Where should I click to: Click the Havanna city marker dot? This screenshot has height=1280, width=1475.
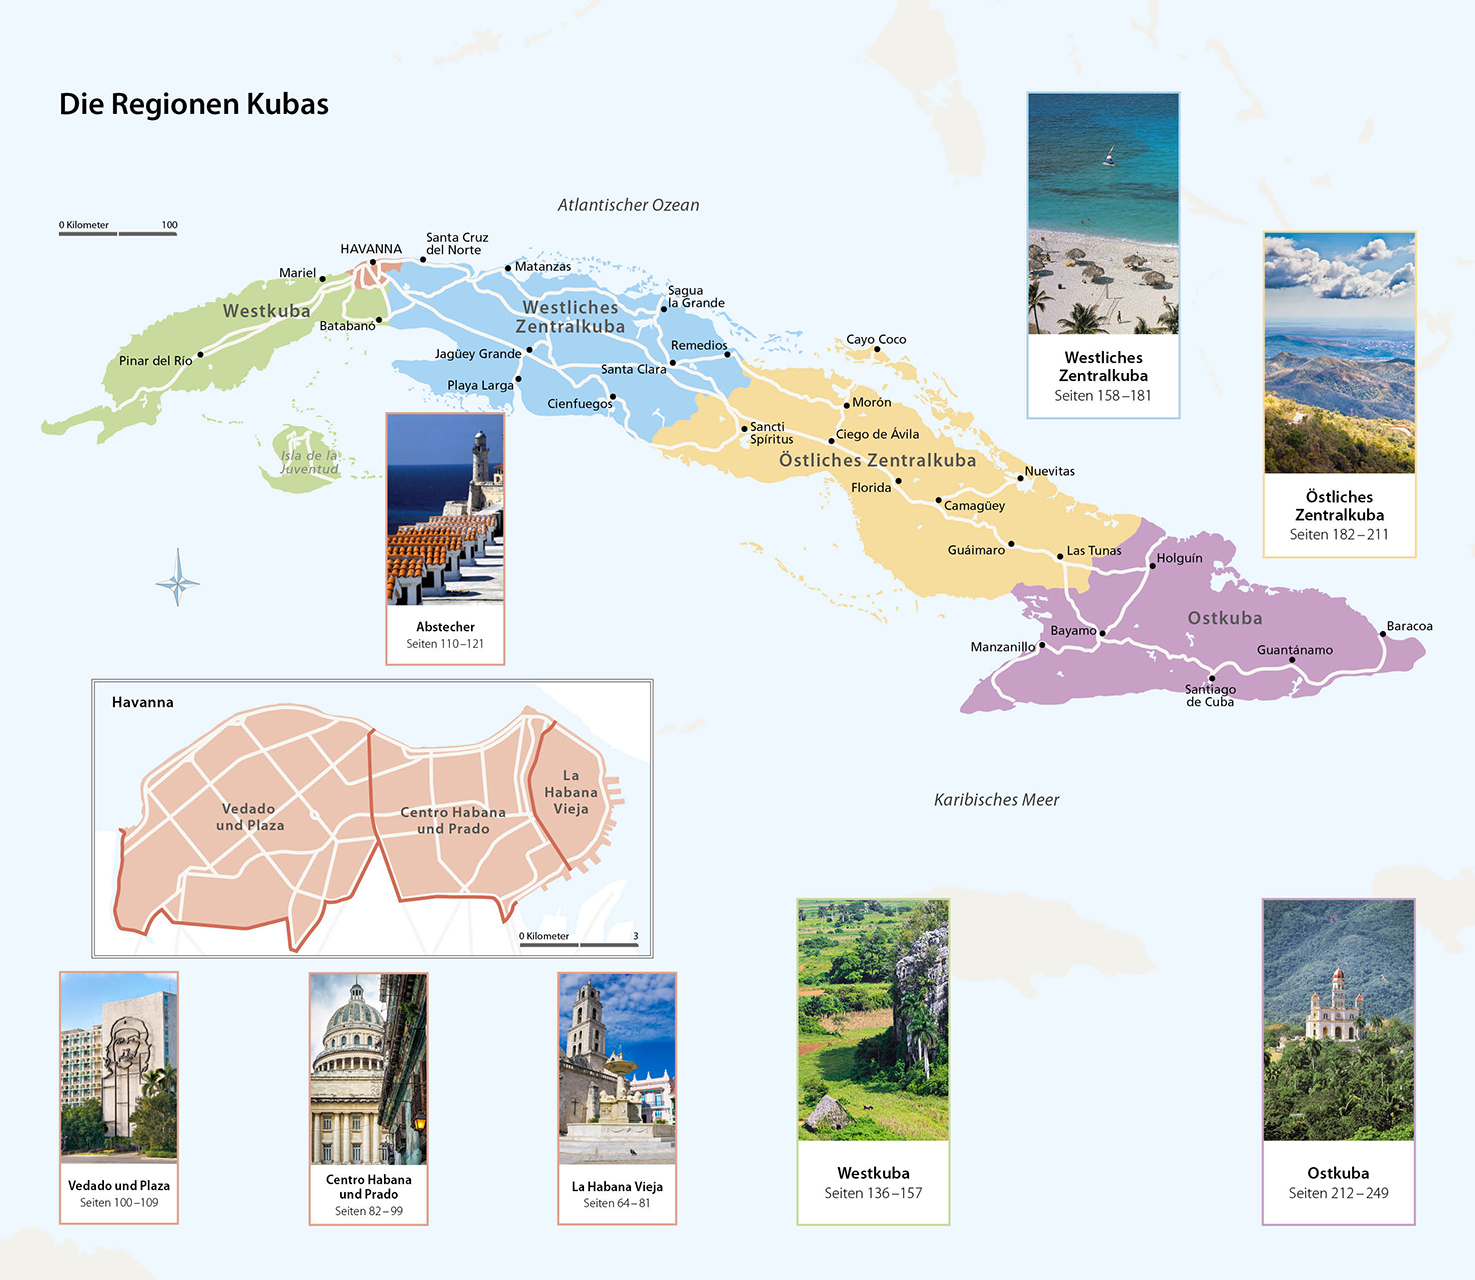coord(373,262)
